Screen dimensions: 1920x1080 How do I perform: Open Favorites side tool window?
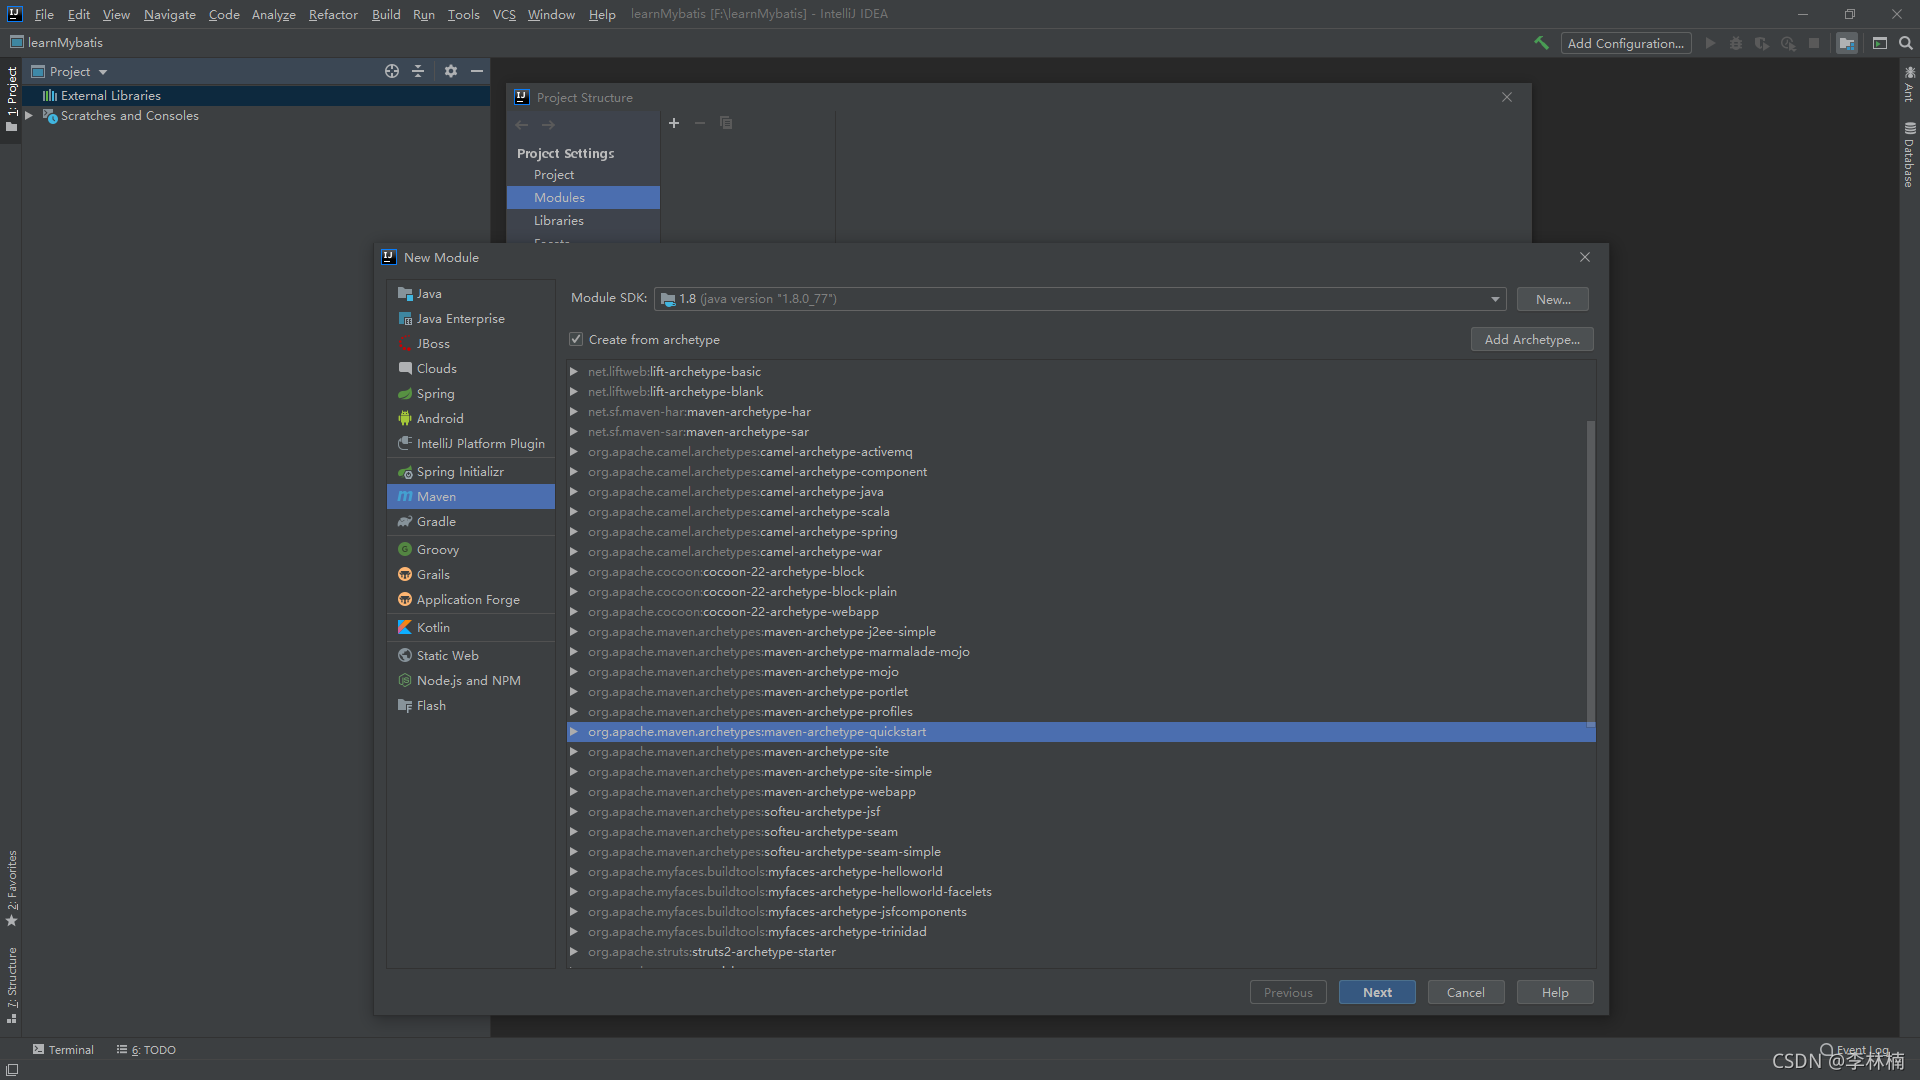click(x=11, y=888)
